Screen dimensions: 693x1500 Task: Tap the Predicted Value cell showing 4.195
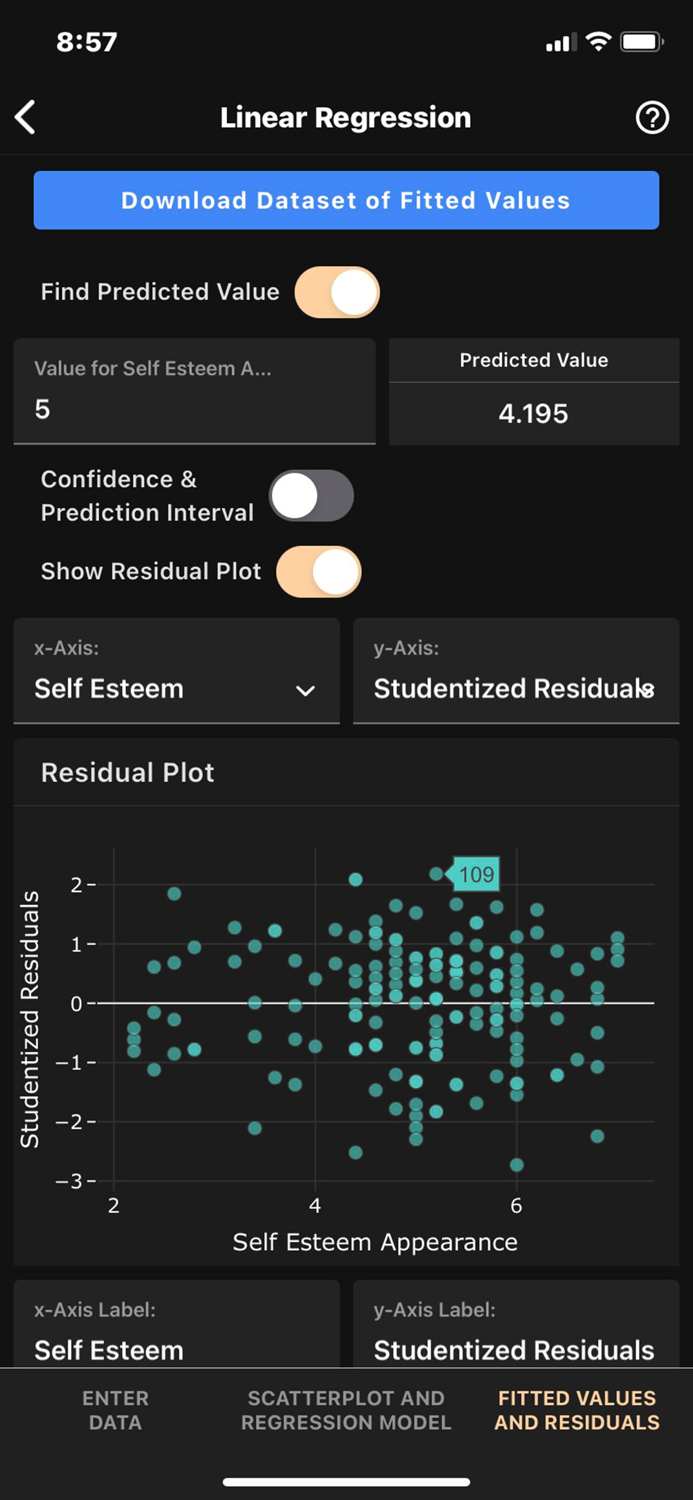pos(533,413)
